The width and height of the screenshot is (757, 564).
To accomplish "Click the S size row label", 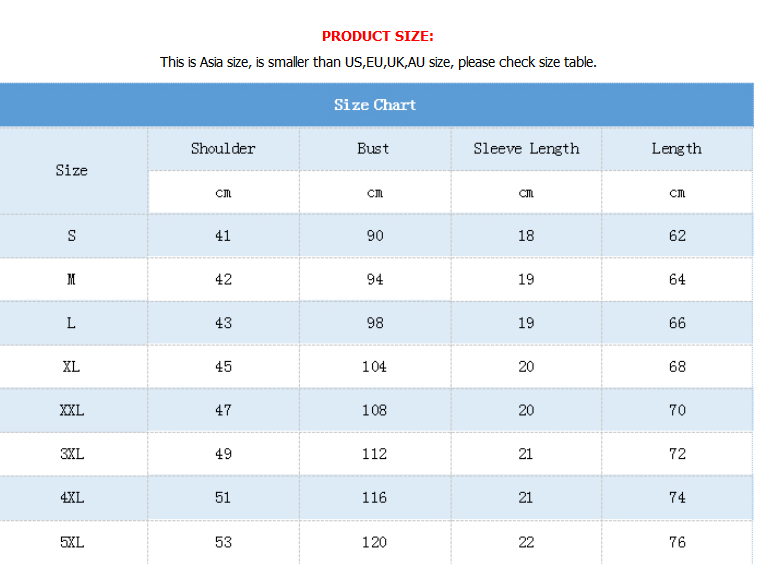I will (71, 236).
